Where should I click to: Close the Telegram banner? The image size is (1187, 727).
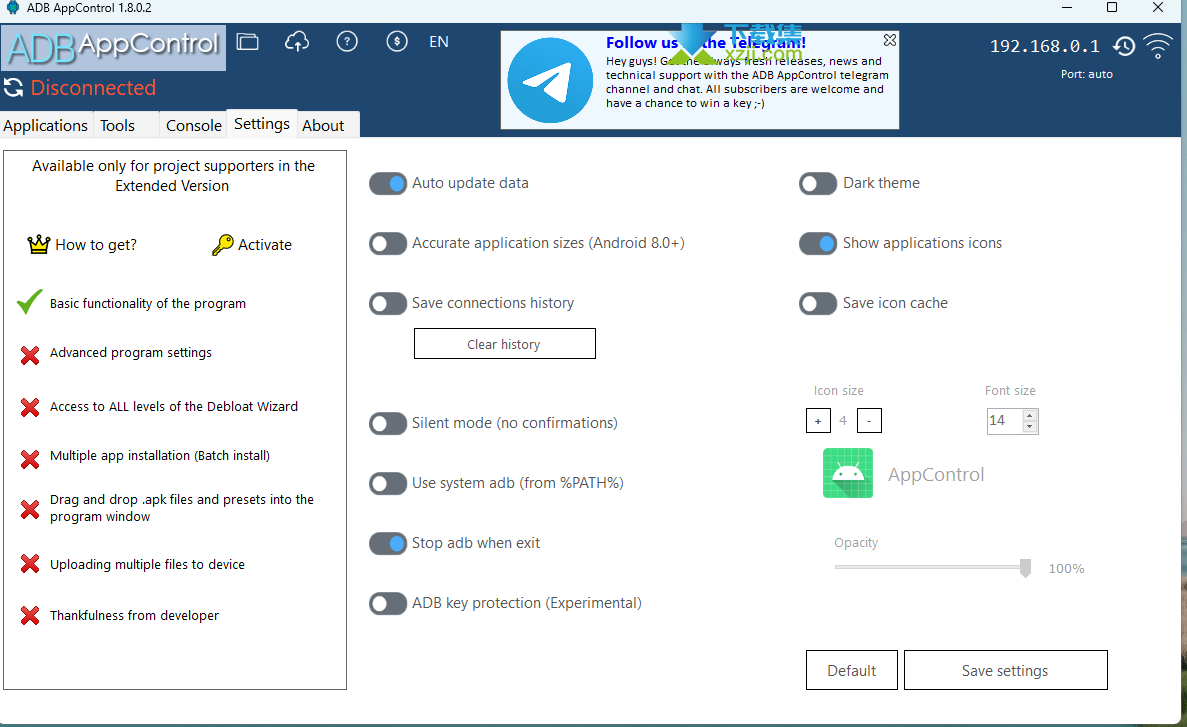point(890,39)
